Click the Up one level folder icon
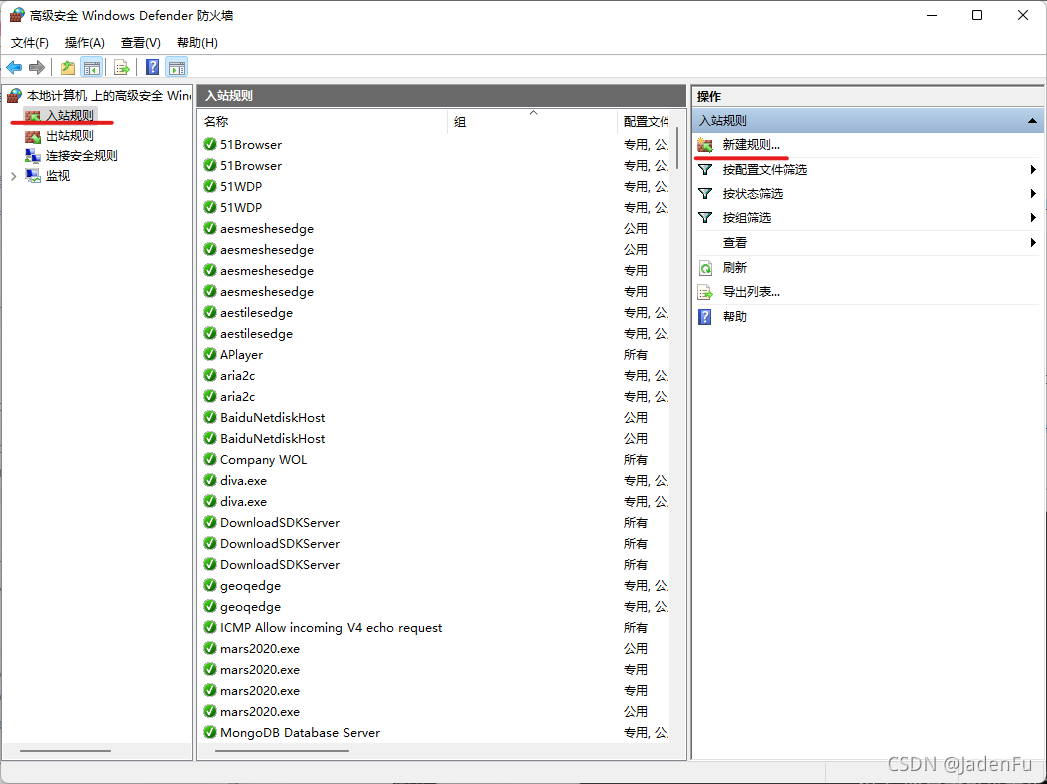This screenshot has height=784, width=1047. click(x=67, y=67)
